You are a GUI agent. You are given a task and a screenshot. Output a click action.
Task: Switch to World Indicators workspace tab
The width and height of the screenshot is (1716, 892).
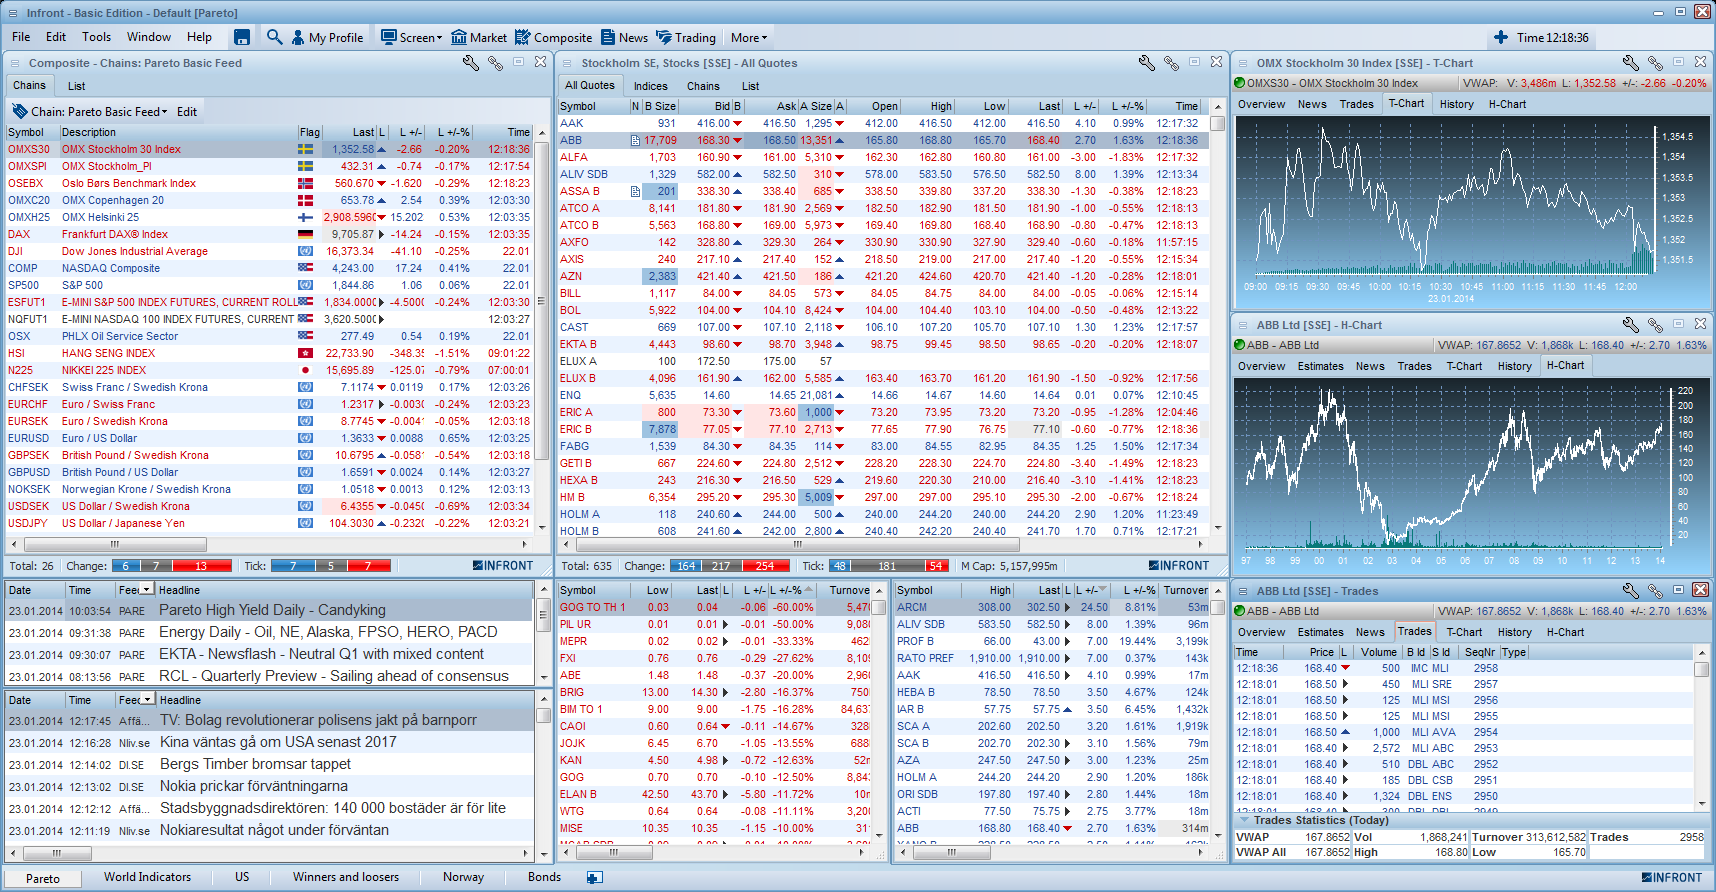[147, 877]
